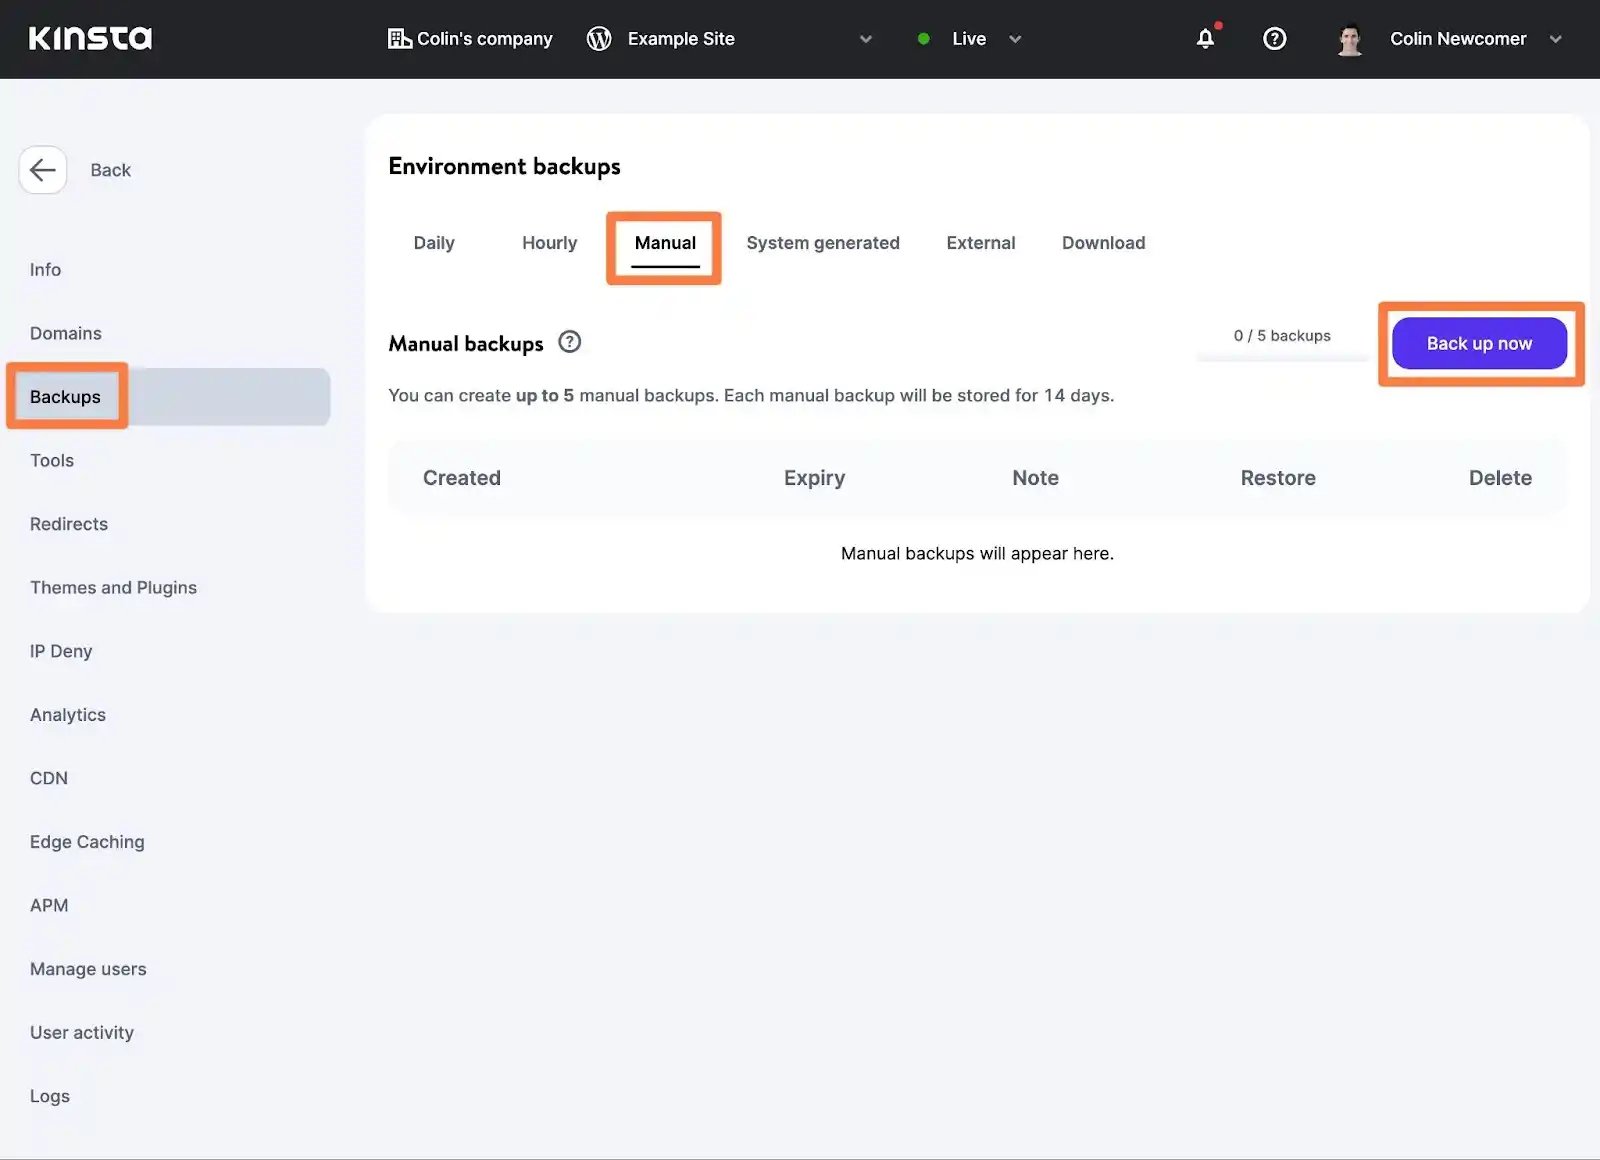Open the System generated tab
The image size is (1600, 1160).
pos(823,243)
